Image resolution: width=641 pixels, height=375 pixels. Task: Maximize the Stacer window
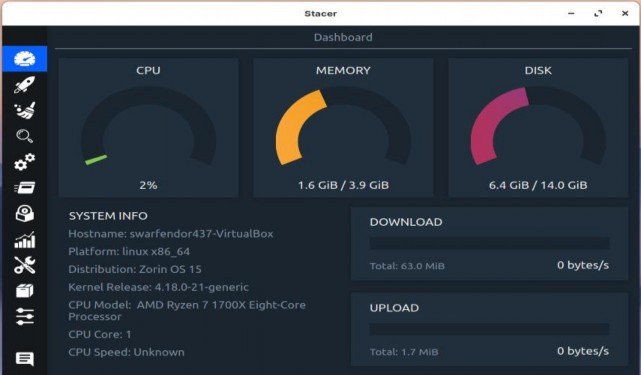[x=598, y=13]
